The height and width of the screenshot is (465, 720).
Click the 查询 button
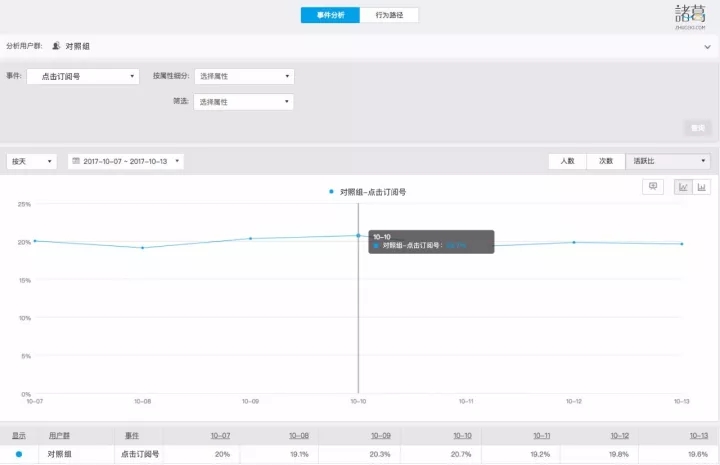pyautogui.click(x=698, y=128)
